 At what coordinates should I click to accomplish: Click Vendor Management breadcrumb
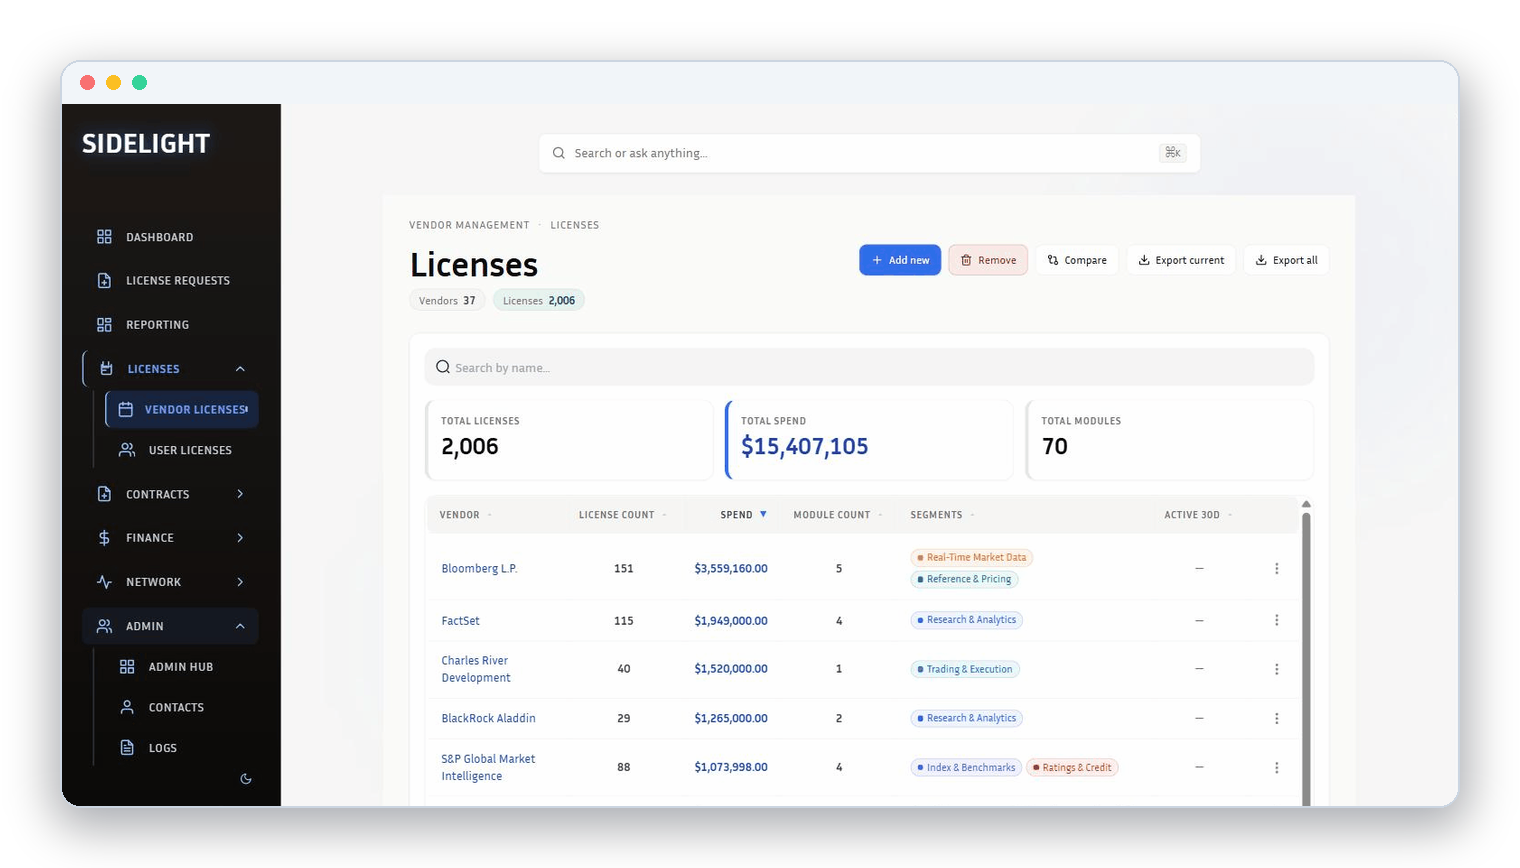tap(469, 225)
